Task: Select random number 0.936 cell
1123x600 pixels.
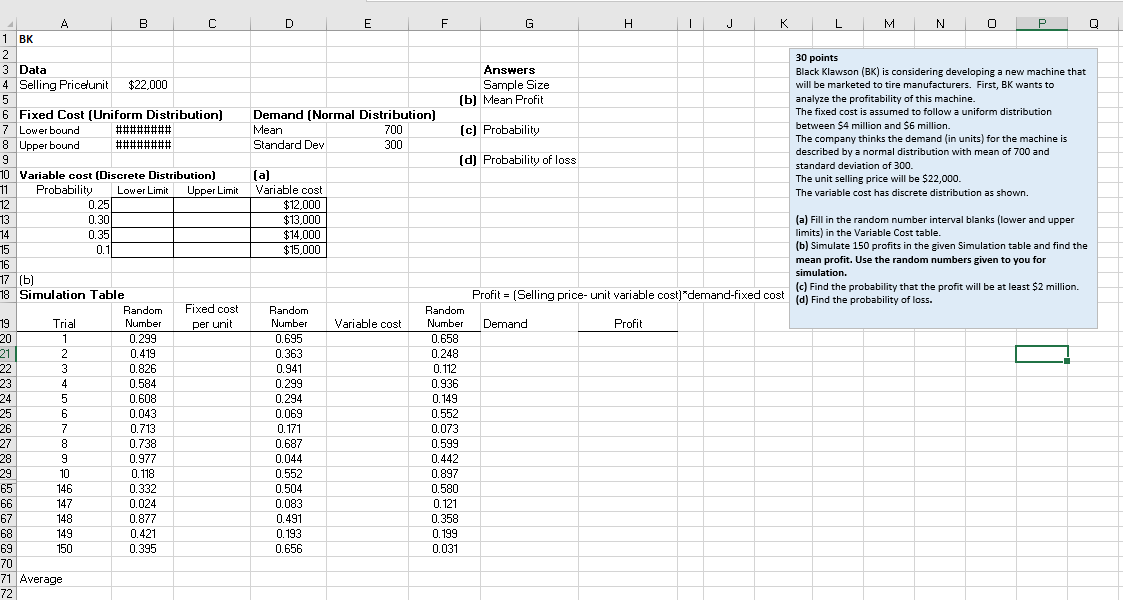Action: click(445, 384)
